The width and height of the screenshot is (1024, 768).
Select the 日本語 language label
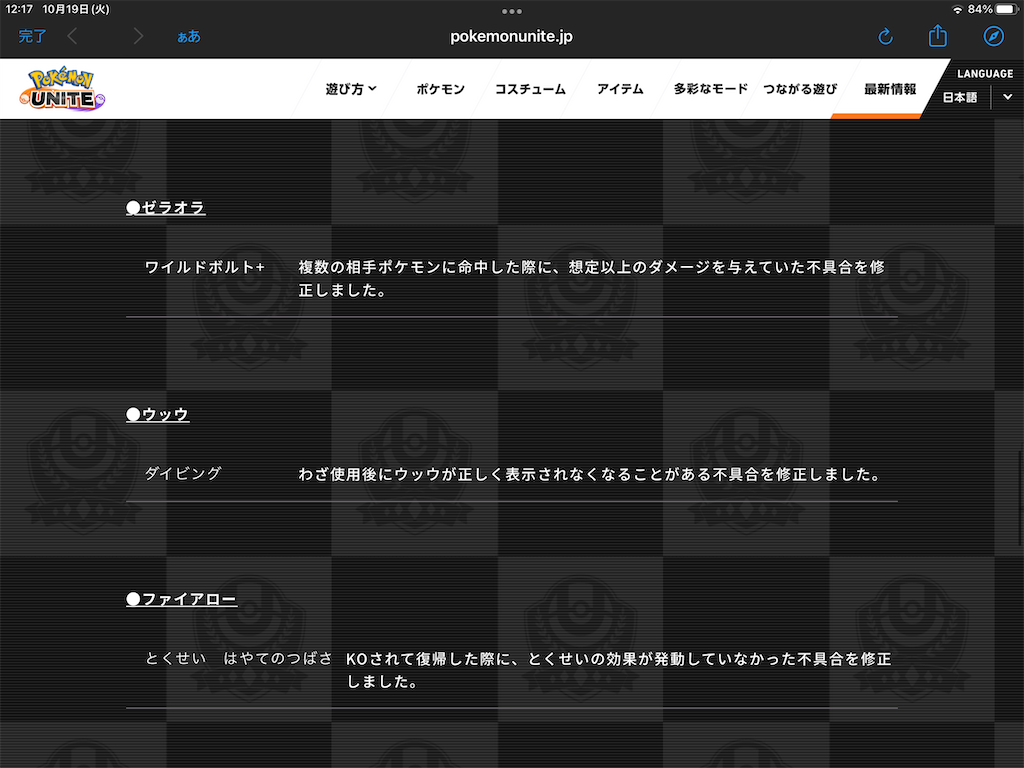[960, 97]
